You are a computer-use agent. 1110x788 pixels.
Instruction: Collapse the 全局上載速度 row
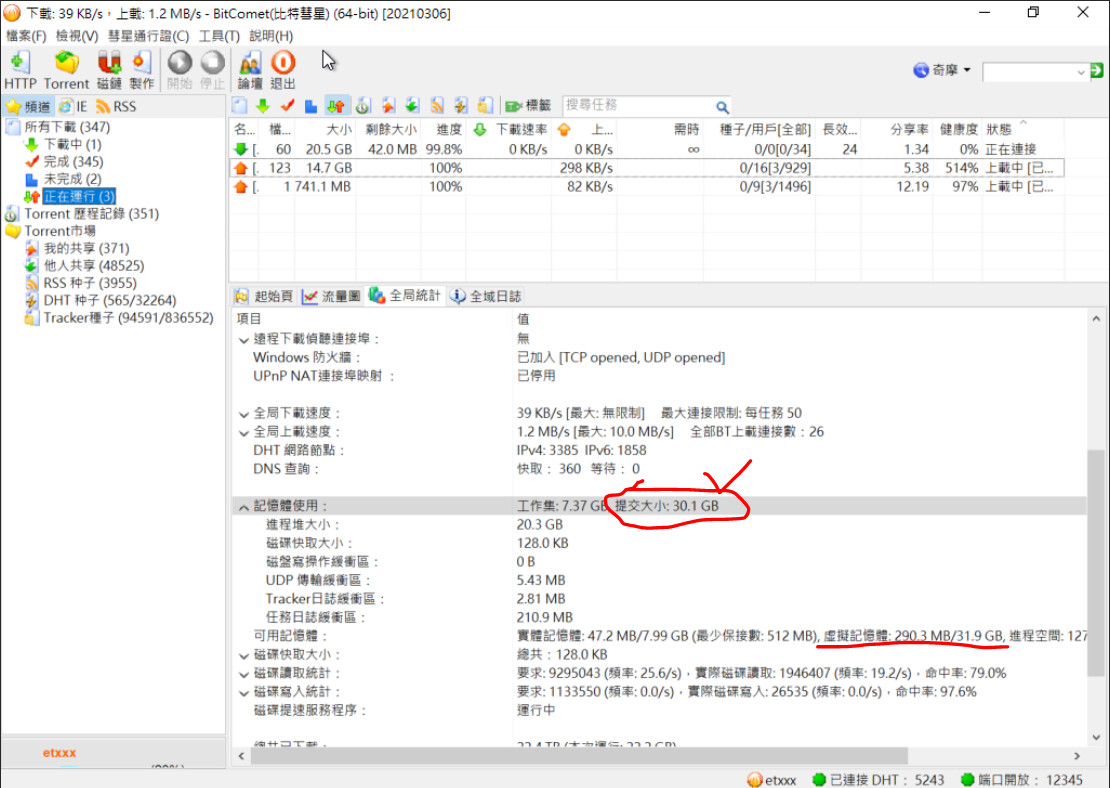244,433
